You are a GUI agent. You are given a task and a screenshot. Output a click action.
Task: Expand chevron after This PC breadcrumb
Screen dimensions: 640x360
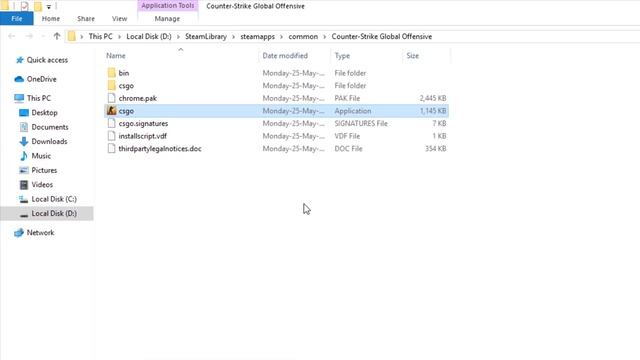120,37
